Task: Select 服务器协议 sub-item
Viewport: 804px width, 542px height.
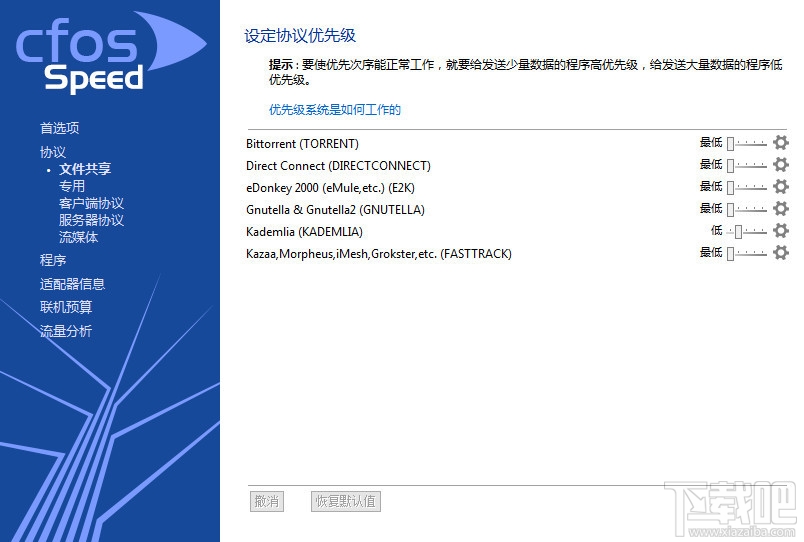Action: pos(91,220)
